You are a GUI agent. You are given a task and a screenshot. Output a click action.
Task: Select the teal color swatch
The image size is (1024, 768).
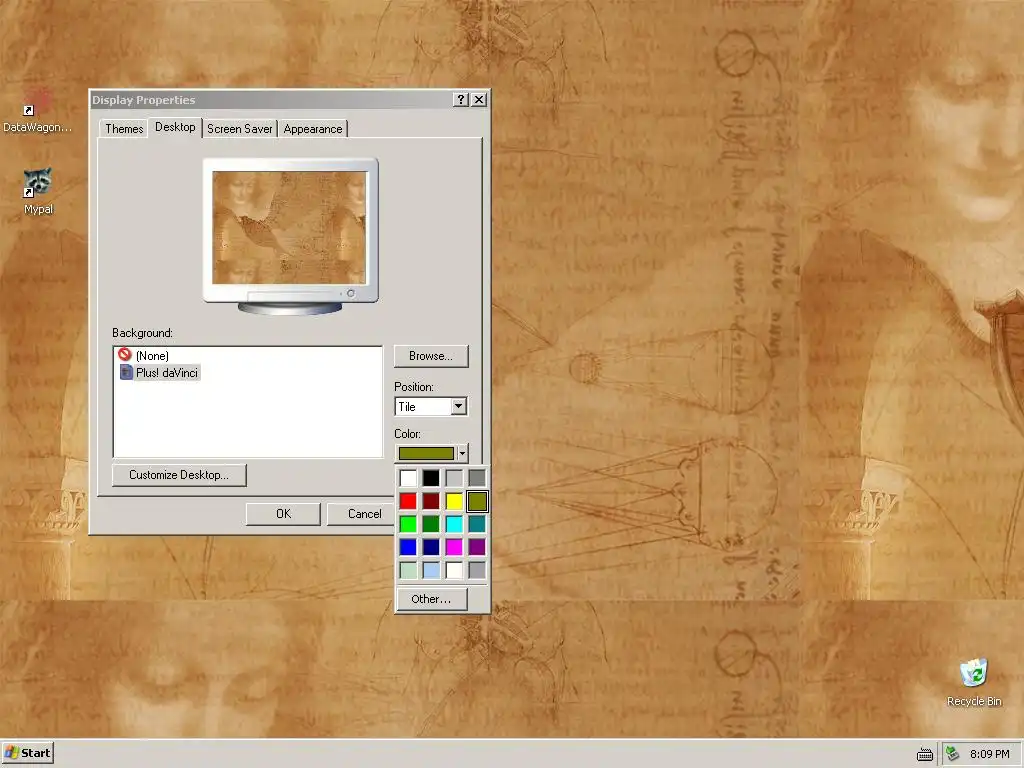coord(477,524)
